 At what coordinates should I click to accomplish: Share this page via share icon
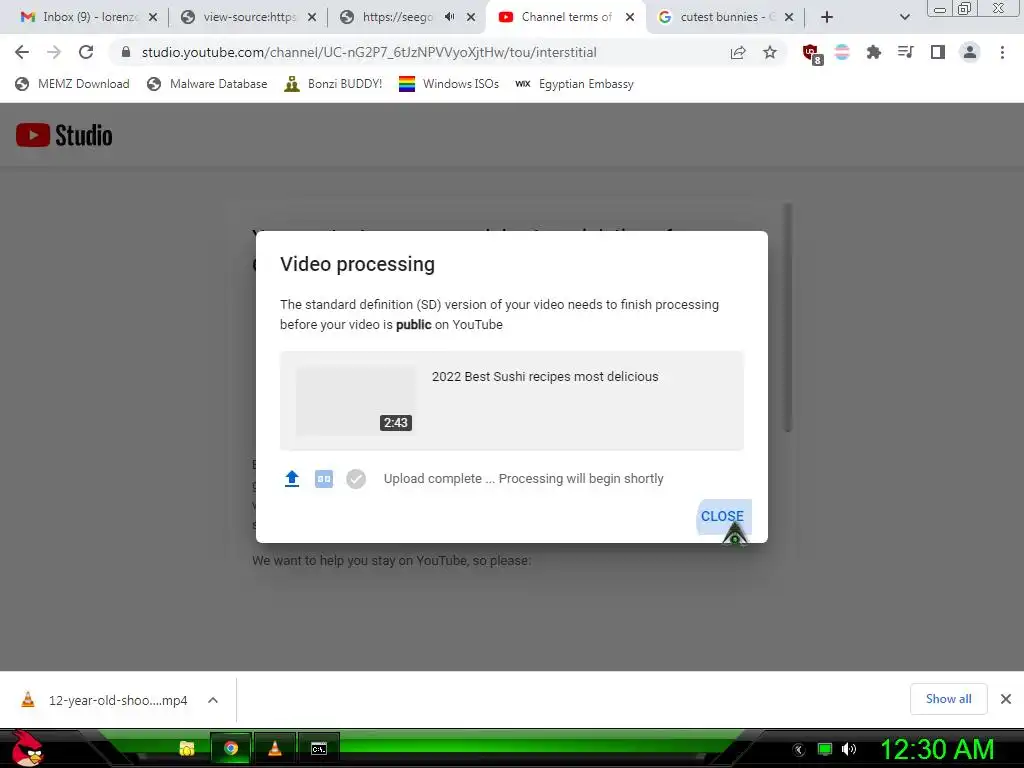(x=738, y=52)
